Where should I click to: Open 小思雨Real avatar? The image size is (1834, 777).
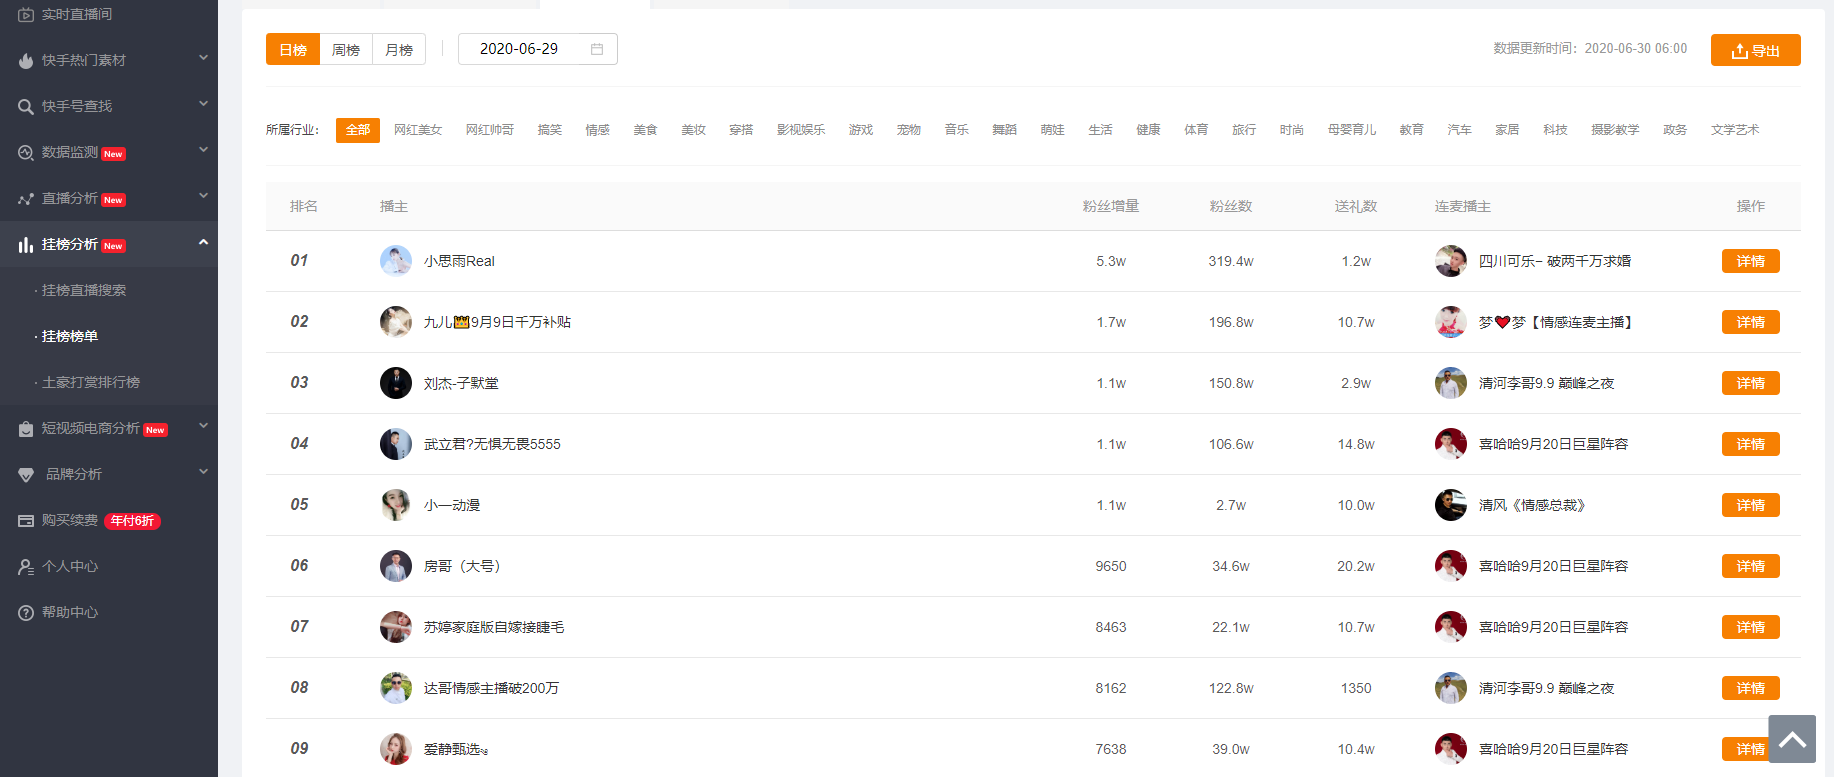pyautogui.click(x=396, y=261)
